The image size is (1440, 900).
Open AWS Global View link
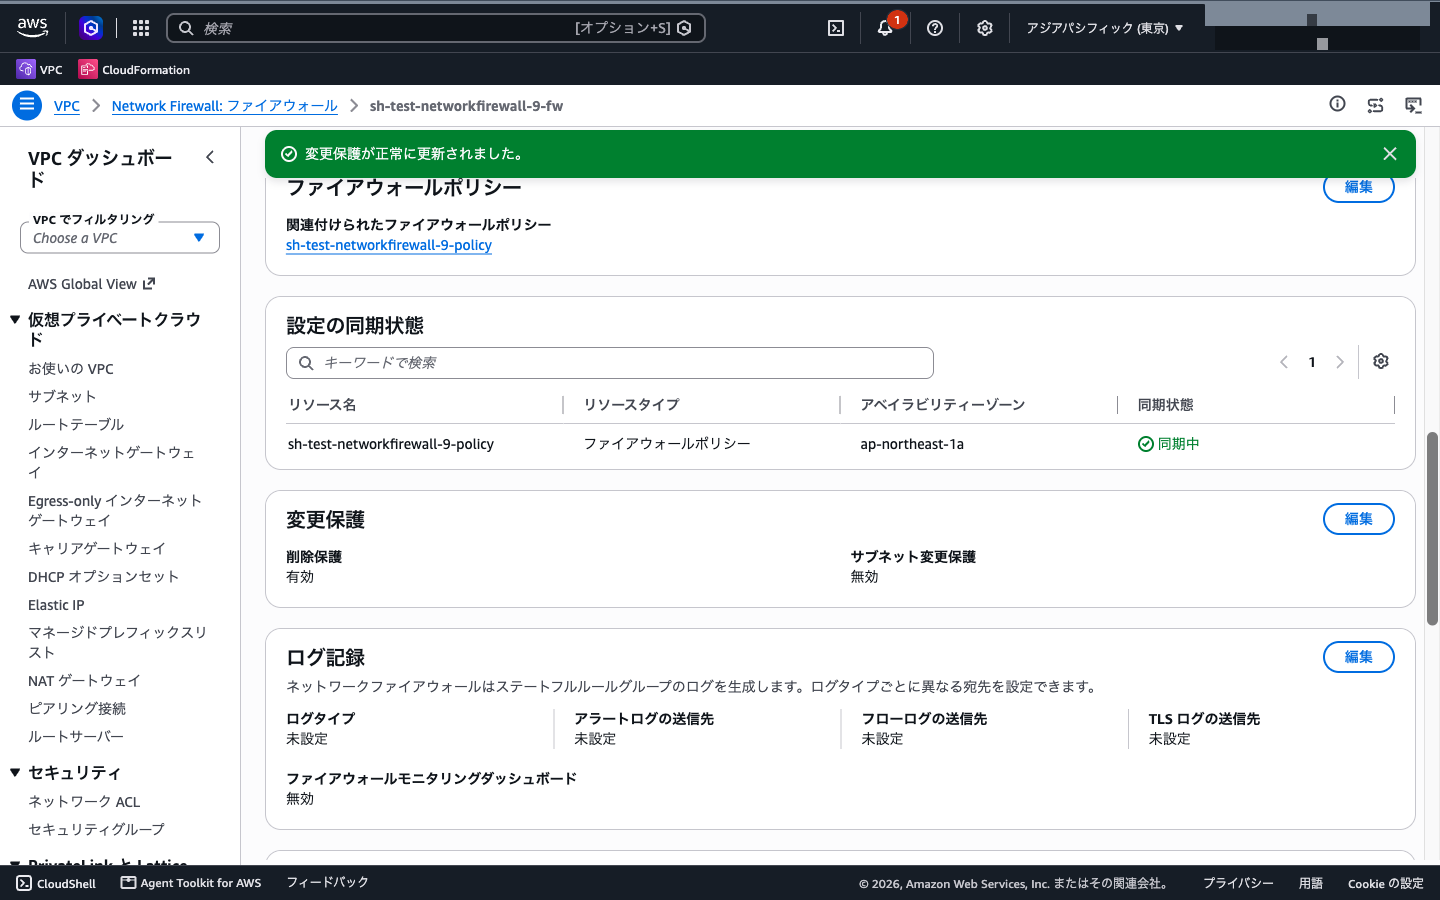(91, 284)
